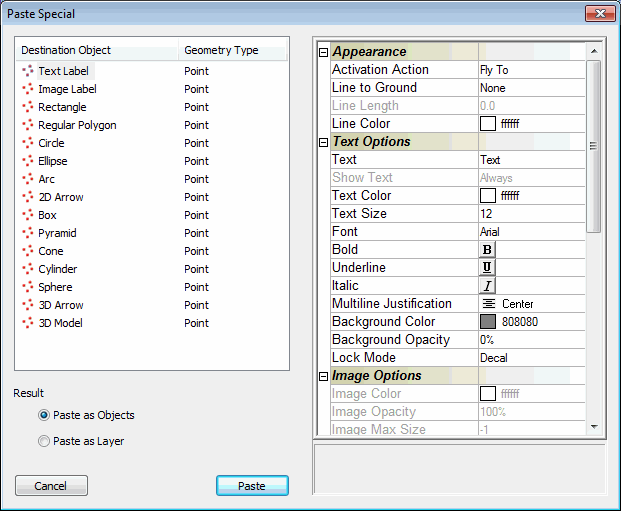Open the Line Color white swatch
Screen dimensions: 621x511
click(488, 124)
